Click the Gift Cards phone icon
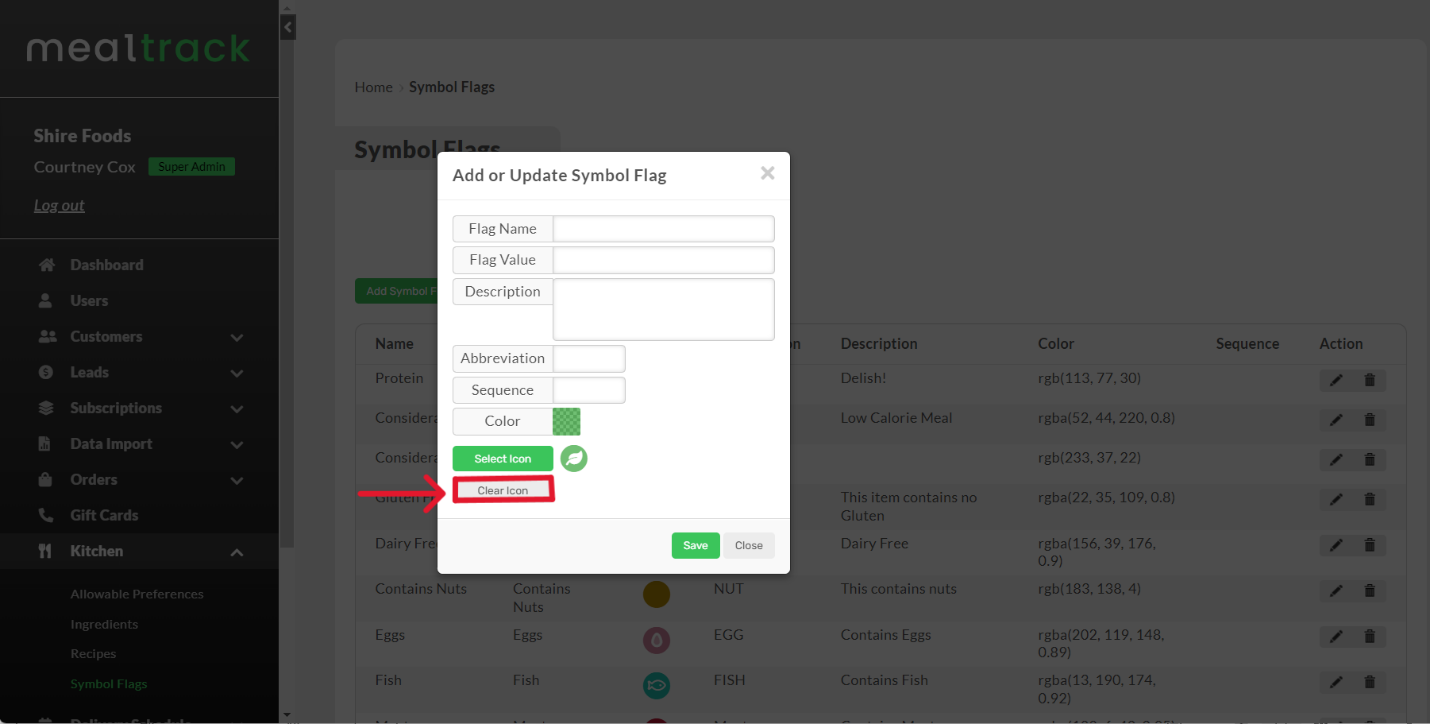The width and height of the screenshot is (1430, 724). (45, 515)
